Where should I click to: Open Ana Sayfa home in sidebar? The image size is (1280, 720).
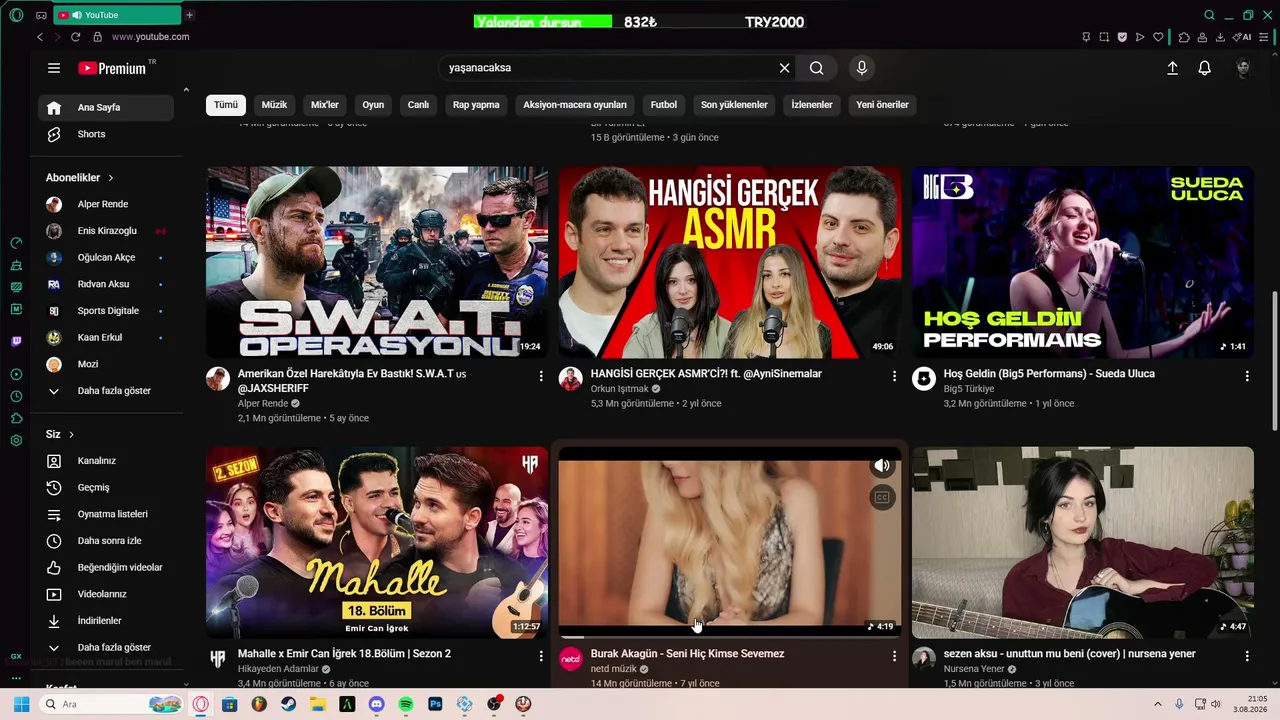[106, 107]
